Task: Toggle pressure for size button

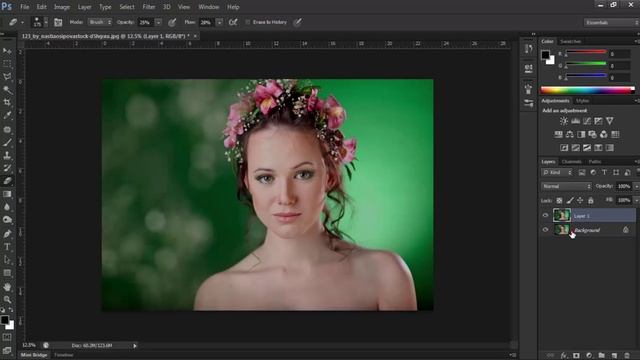Action: (x=298, y=22)
